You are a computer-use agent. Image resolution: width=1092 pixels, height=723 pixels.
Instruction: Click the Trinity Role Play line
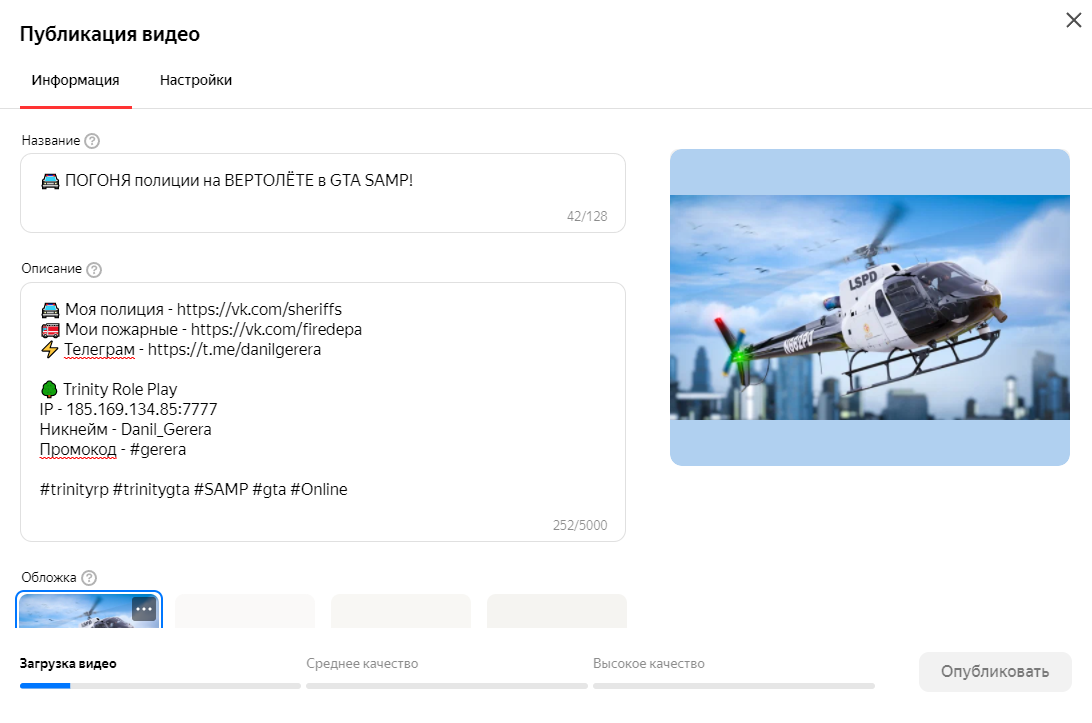point(109,389)
